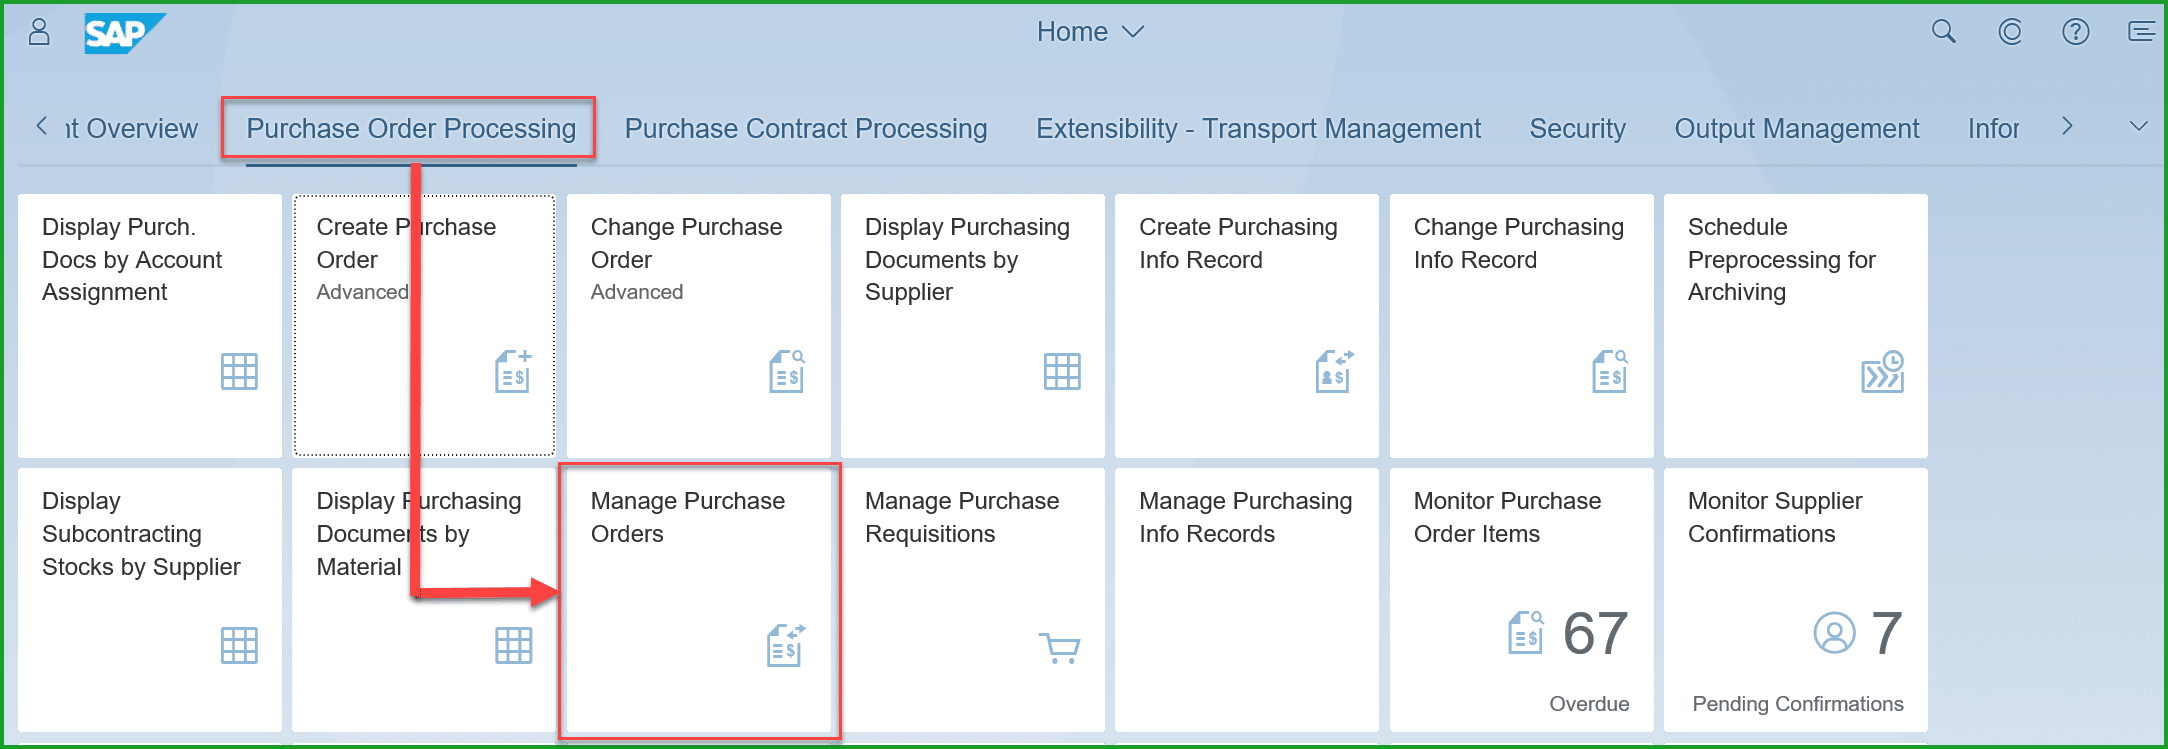
Task: Switch to Purchase Contract Processing tab
Action: [x=806, y=129]
